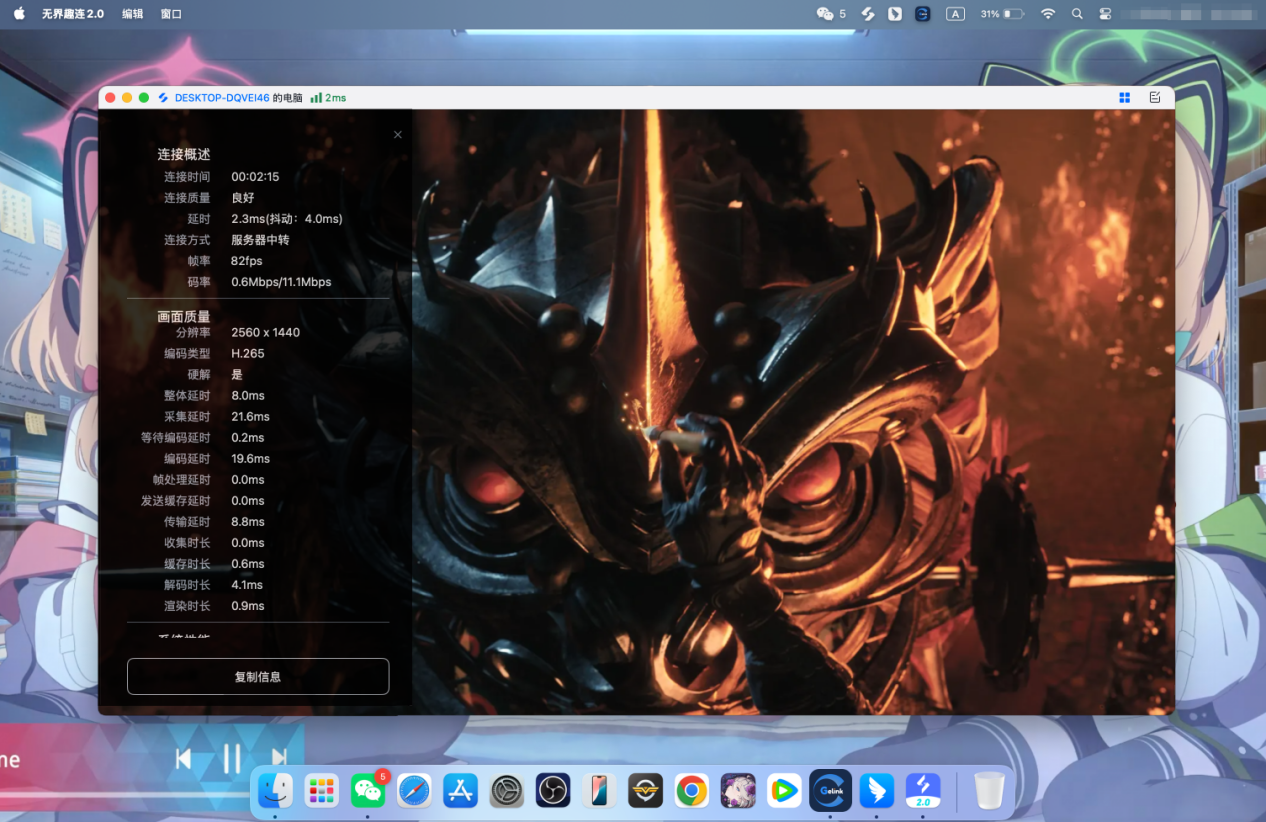This screenshot has width=1266, height=822.
Task: Click the 传输延时 value 8.8ms
Action: [248, 521]
